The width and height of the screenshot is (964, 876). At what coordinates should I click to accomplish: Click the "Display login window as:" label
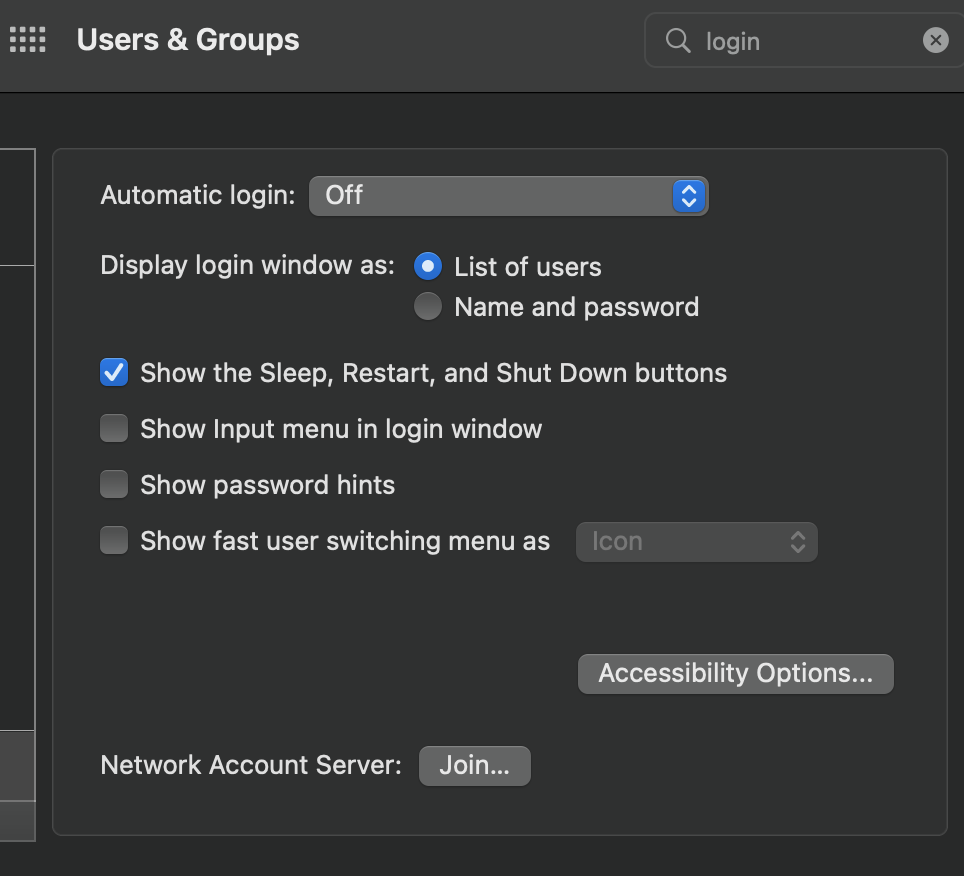248,265
